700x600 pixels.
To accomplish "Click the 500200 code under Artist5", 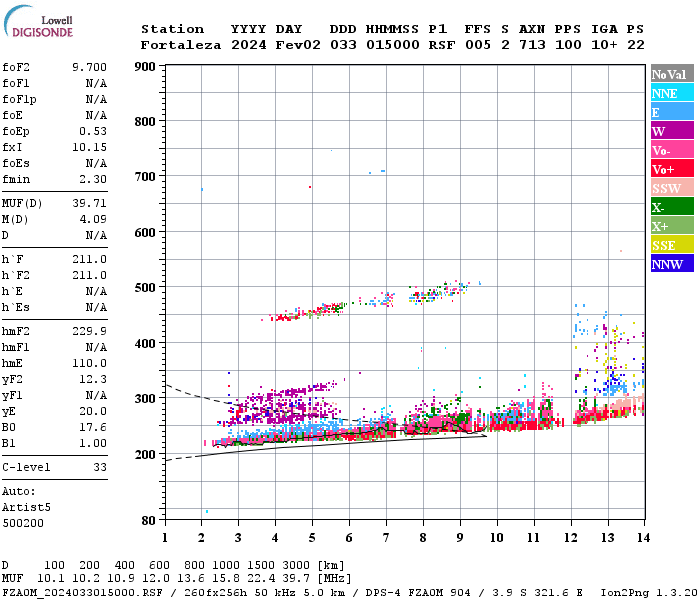I will click(23, 523).
